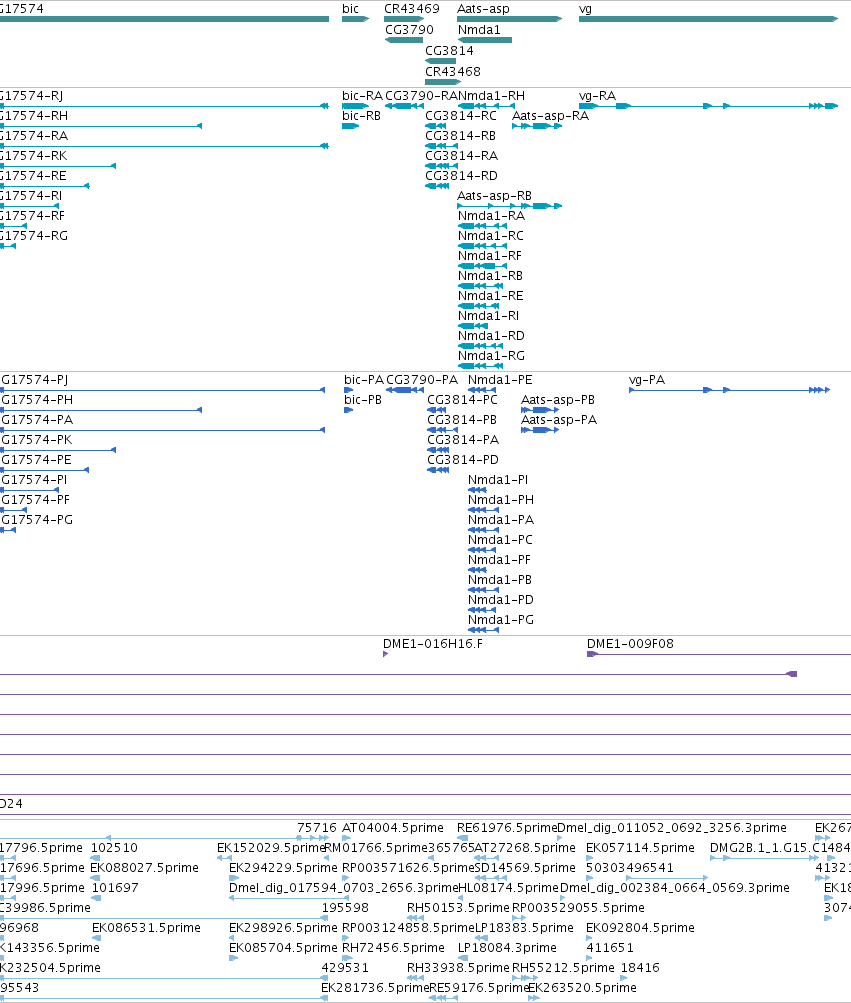Click the vg-PA protein label

[647, 380]
